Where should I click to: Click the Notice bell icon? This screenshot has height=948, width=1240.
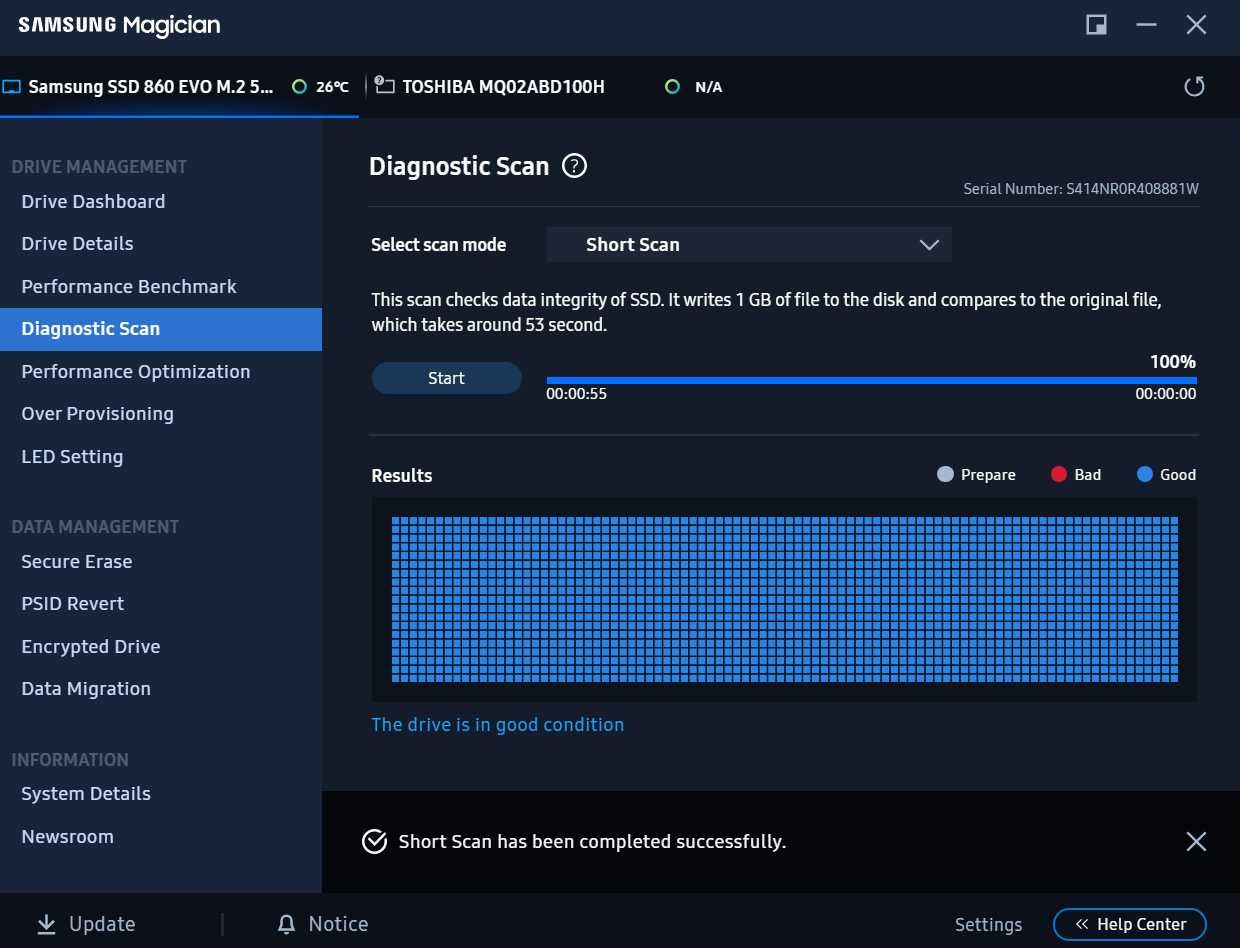pyautogui.click(x=287, y=924)
